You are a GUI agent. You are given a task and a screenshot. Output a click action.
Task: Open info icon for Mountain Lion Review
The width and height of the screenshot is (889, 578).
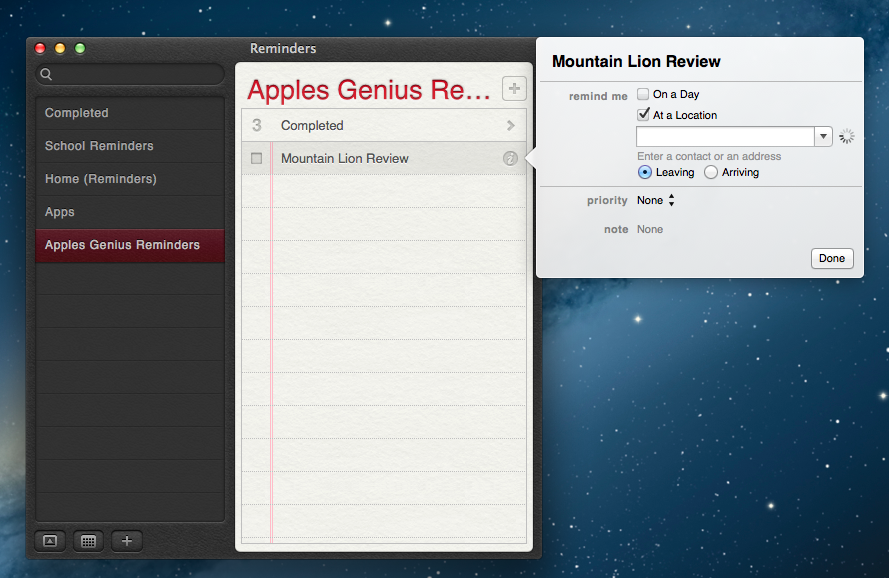click(x=510, y=158)
